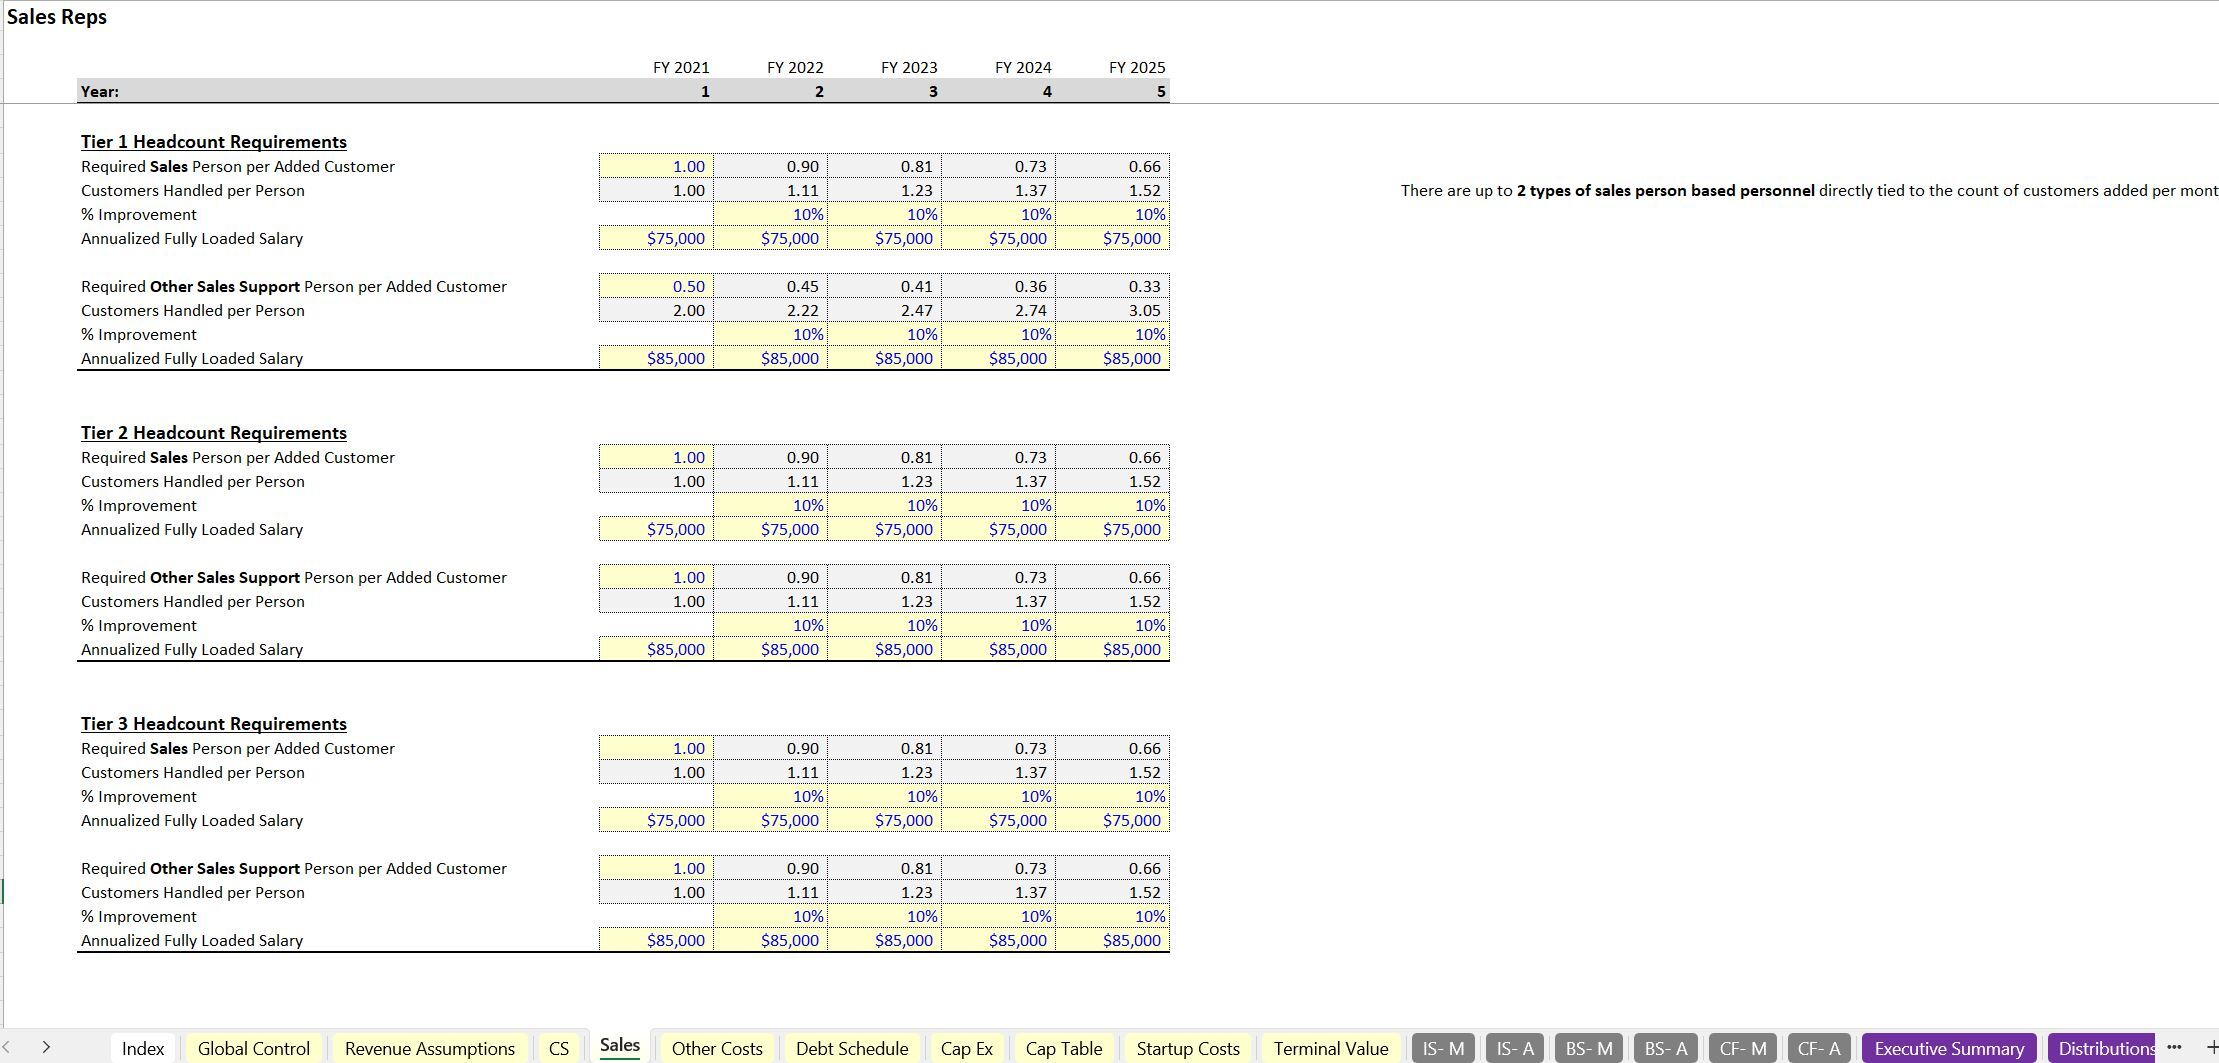Open the Revenue Assumptions sheet tab
This screenshot has width=2219, height=1063.
click(x=430, y=1048)
